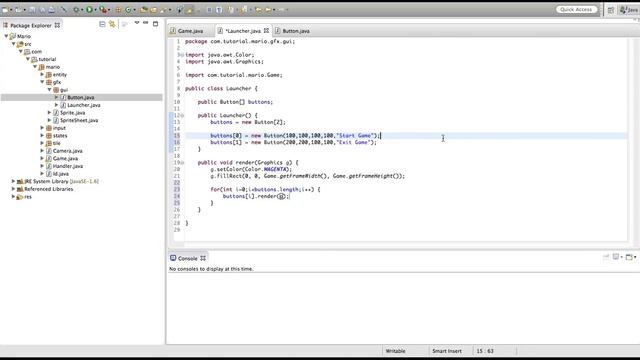Screen dimensions: 640x360
Task: Select Launcher.java in the tree
Action: pyautogui.click(x=84, y=105)
